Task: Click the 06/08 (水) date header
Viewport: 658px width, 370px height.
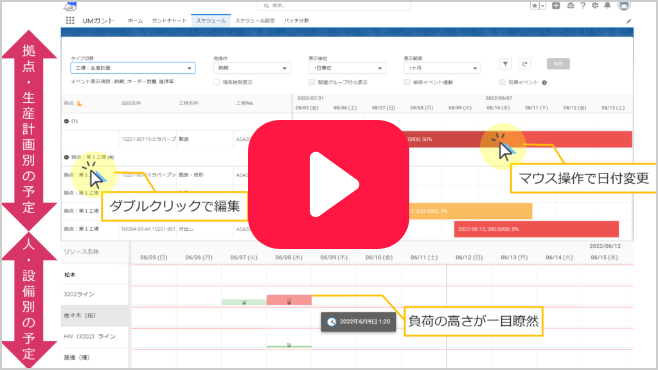Action: [x=289, y=258]
